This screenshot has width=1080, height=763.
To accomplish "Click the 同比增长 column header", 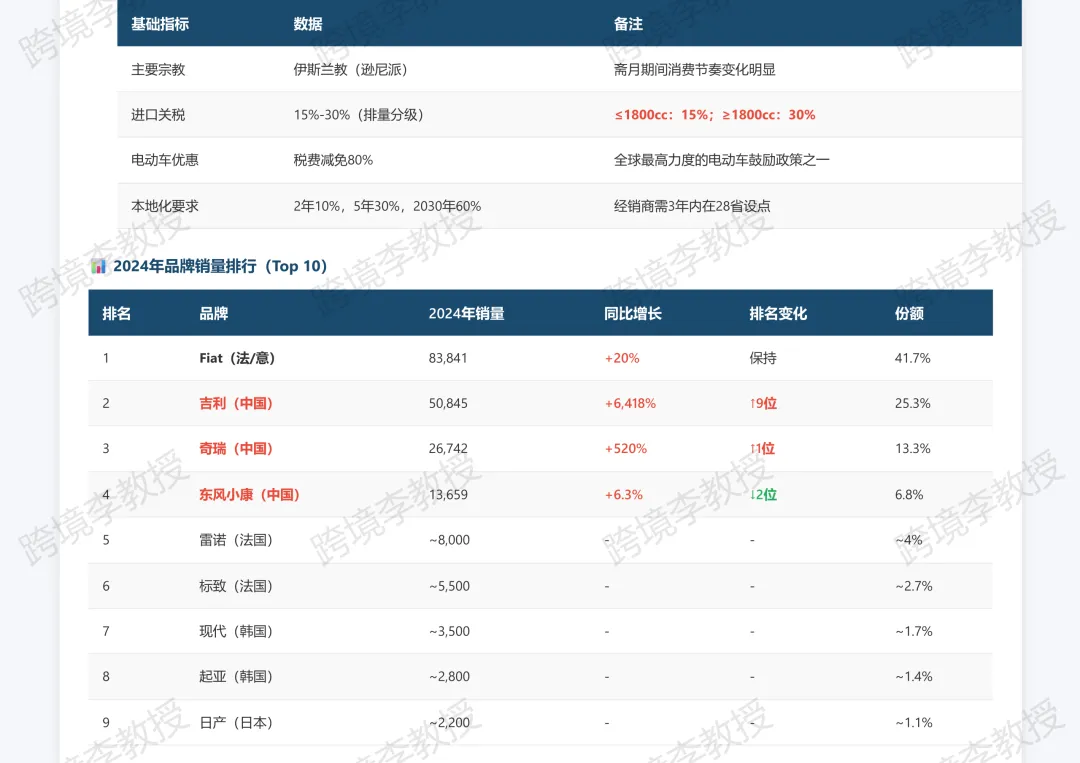I will pyautogui.click(x=632, y=313).
